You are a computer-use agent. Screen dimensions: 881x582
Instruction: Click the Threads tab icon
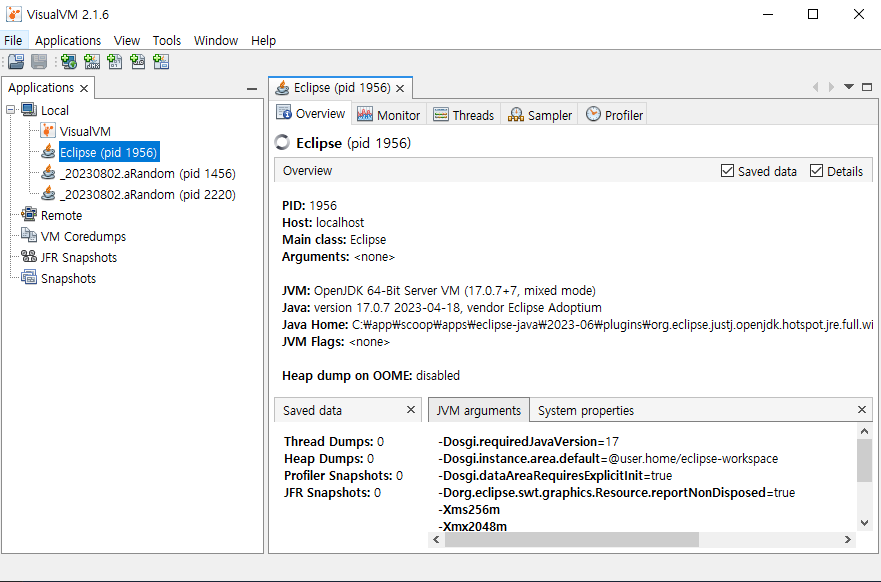(440, 115)
